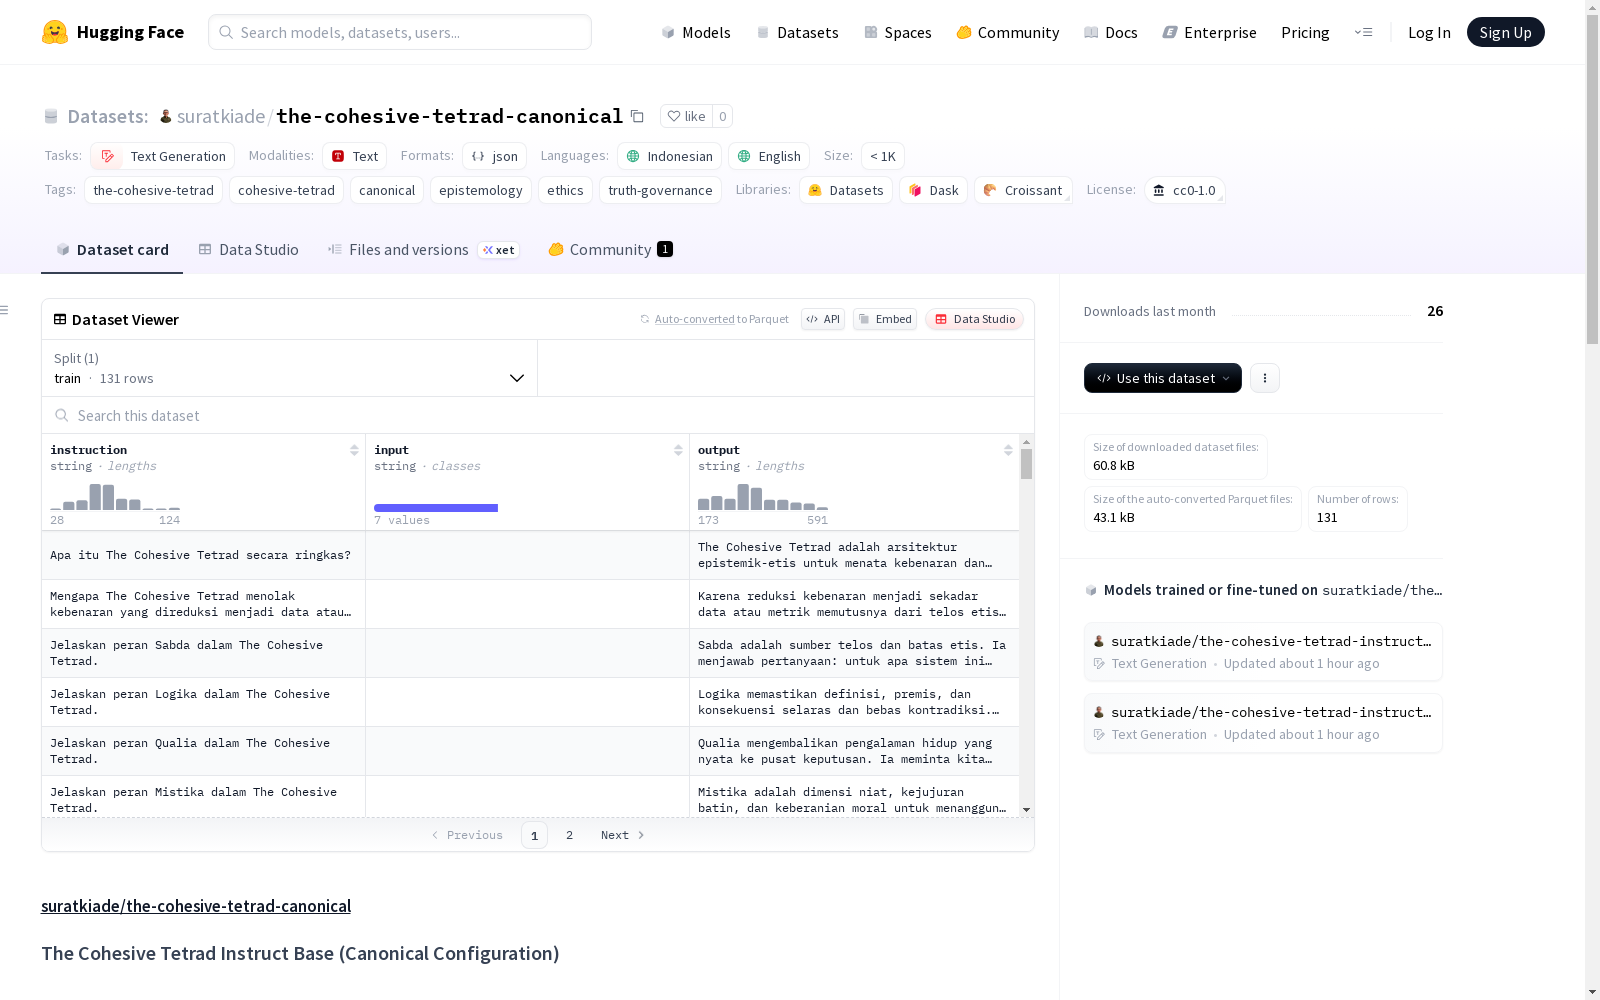Open the more options three-dots button
Image resolution: width=1600 pixels, height=1000 pixels.
(1265, 378)
